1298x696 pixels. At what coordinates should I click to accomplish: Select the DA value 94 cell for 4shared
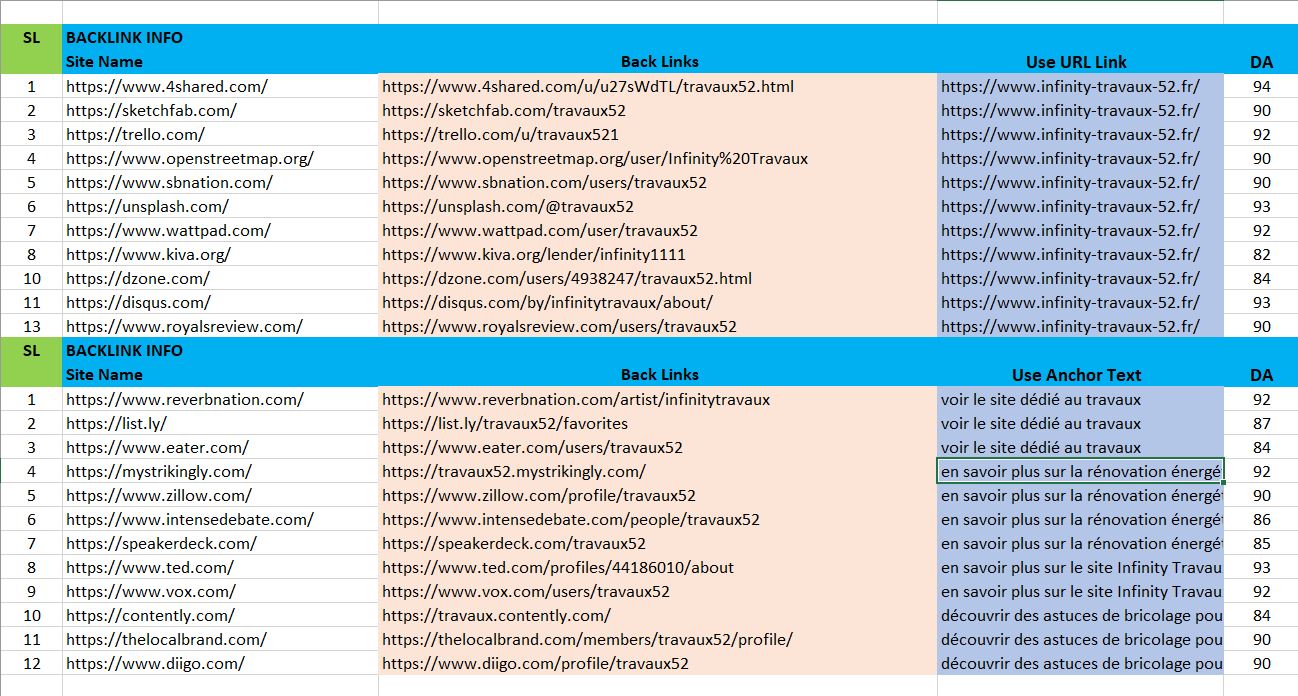(x=1262, y=86)
